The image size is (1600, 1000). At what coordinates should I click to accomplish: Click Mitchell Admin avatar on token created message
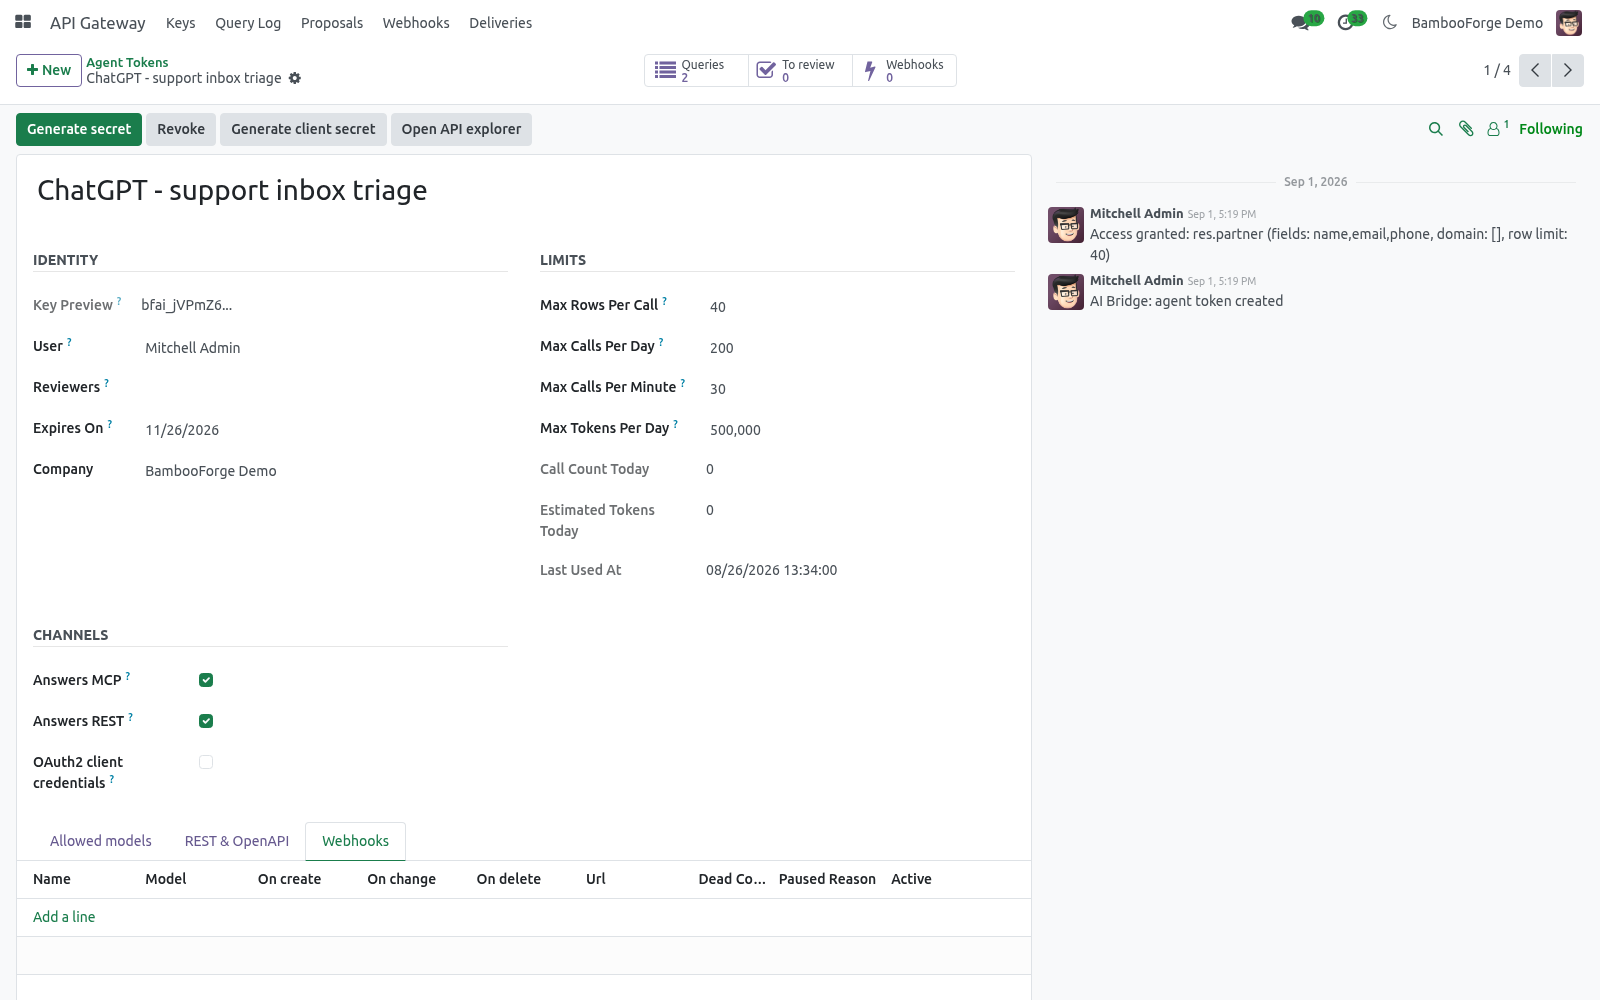[x=1066, y=292]
